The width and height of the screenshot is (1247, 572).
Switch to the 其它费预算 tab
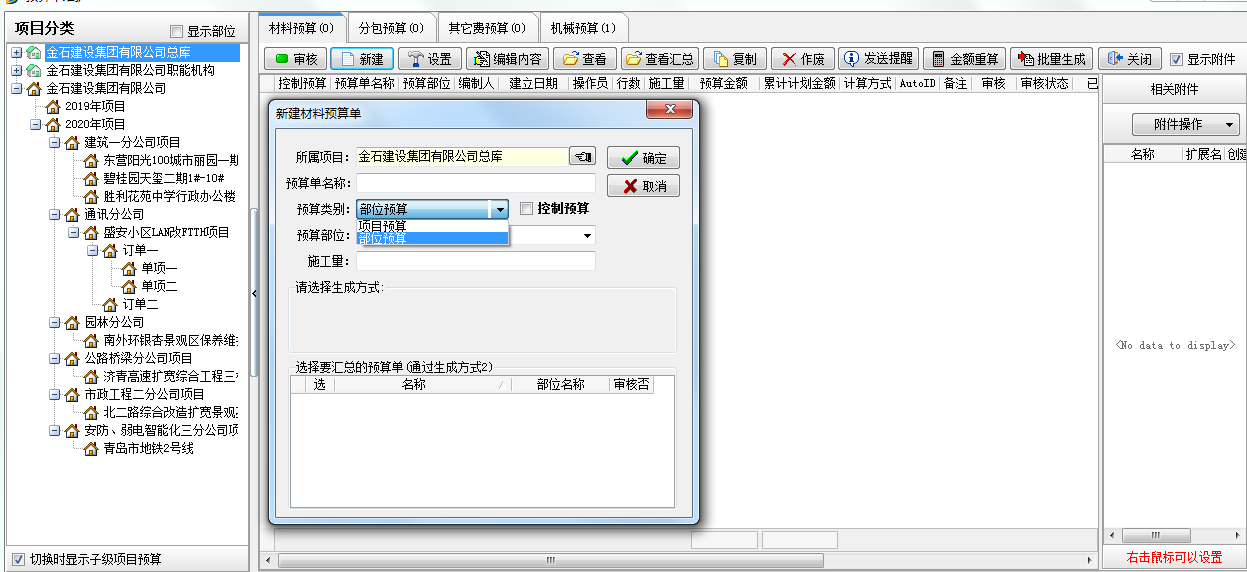486,28
